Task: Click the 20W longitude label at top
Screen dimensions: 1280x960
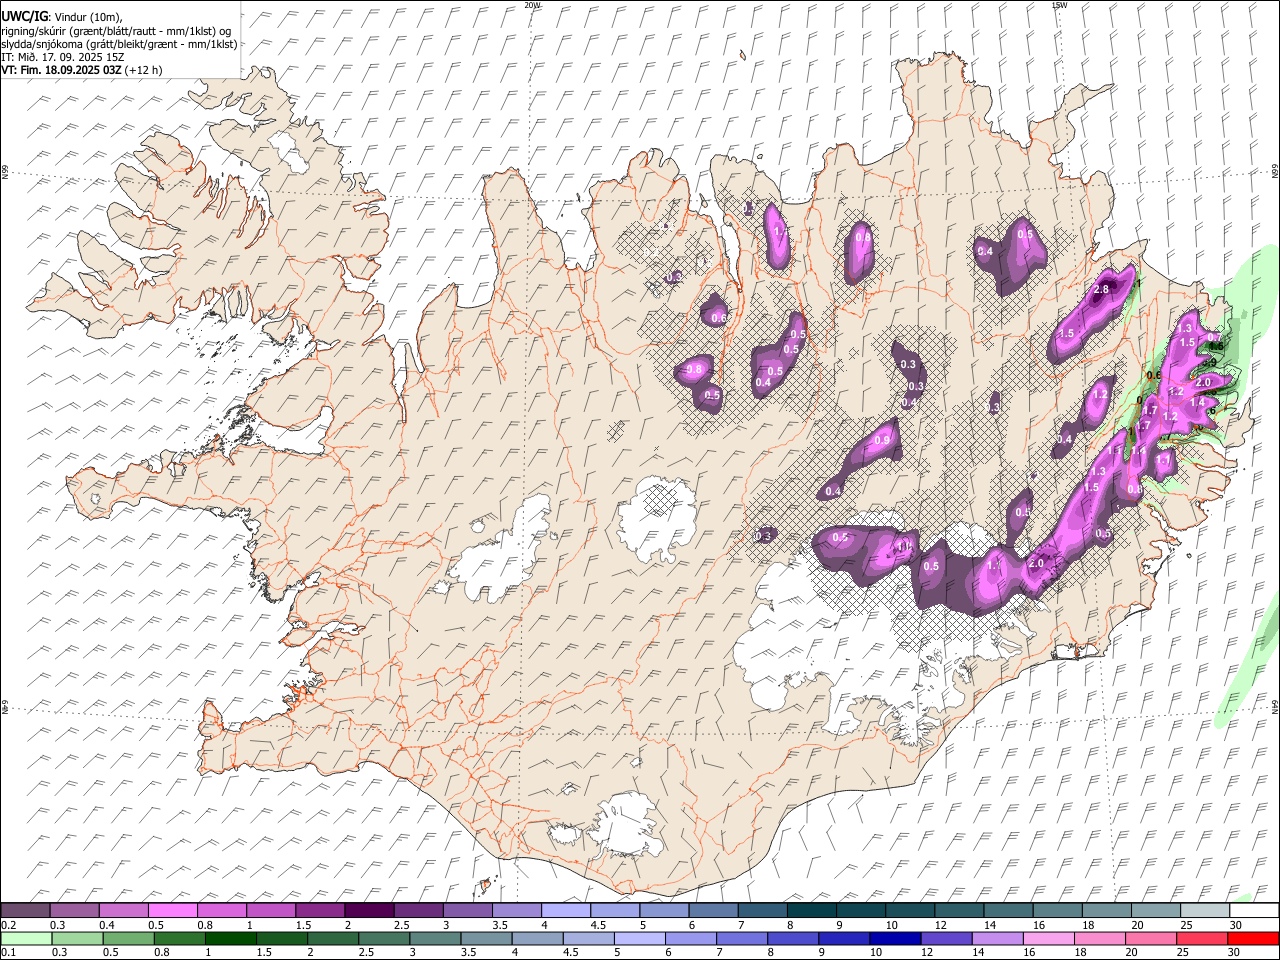Action: (532, 4)
